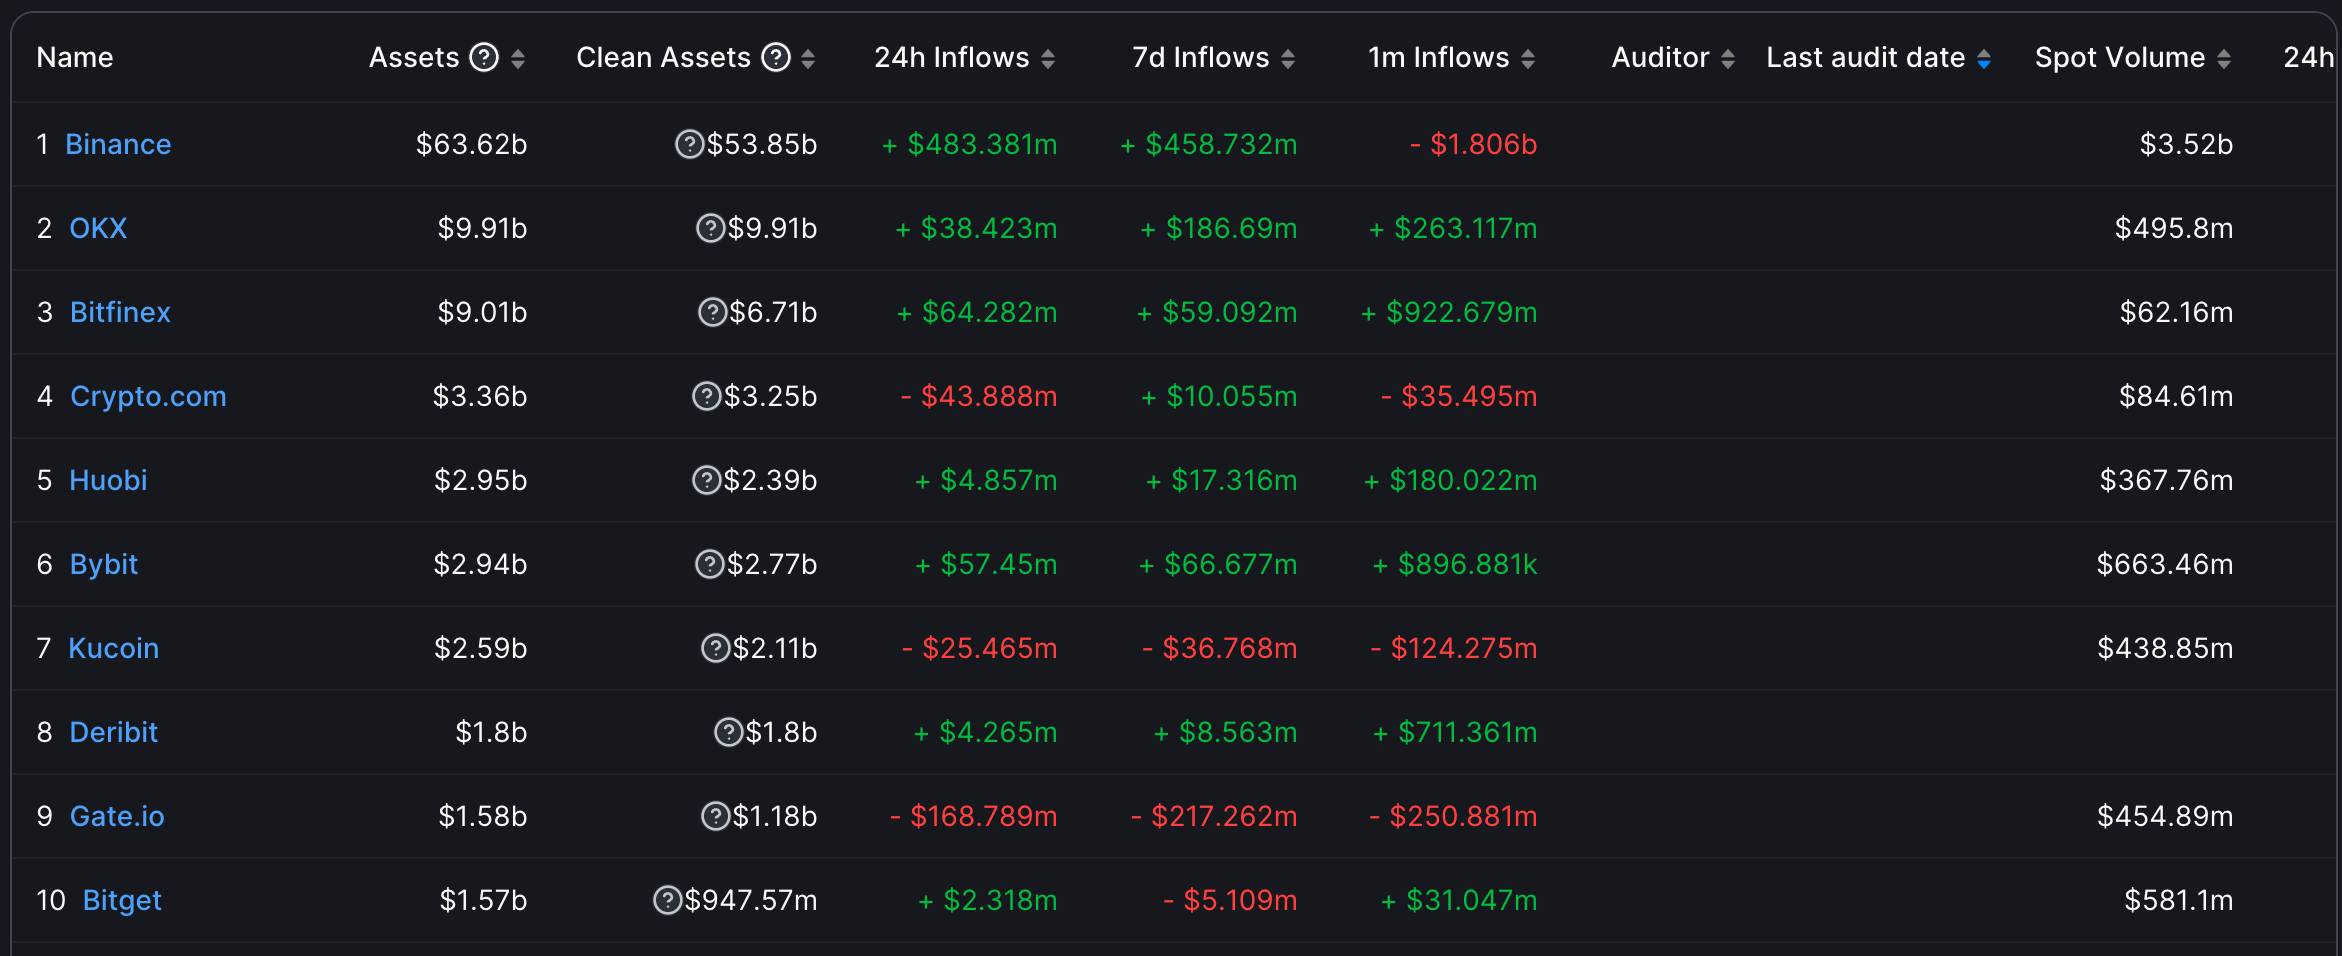The width and height of the screenshot is (2342, 956).
Task: Select Gate.io 24h inflow - $168.789m
Action: coord(974,816)
